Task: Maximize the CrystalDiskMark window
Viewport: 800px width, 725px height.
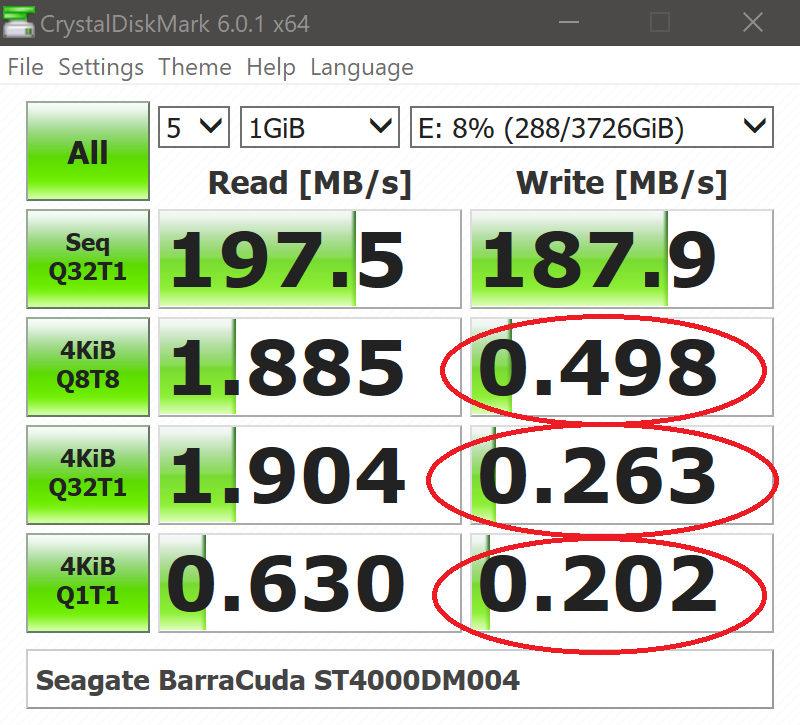Action: point(660,22)
